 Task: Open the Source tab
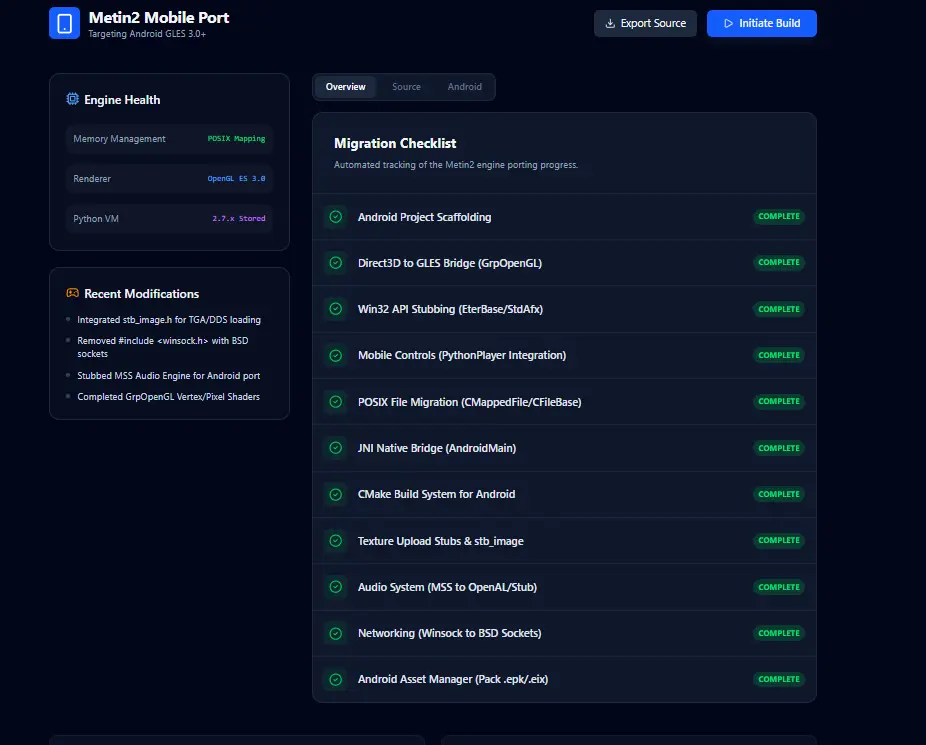406,87
